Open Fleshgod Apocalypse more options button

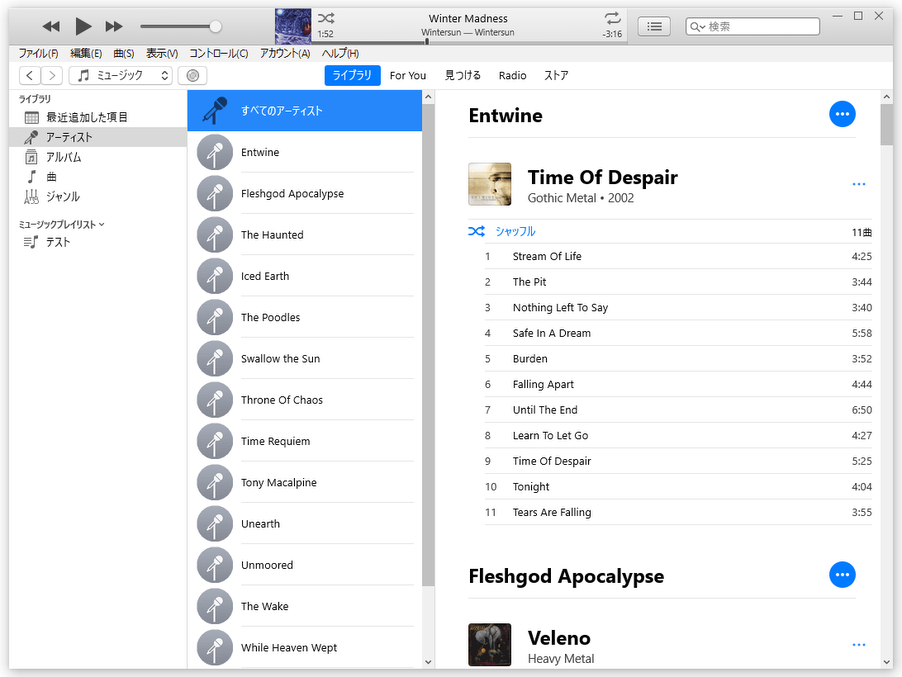click(x=842, y=575)
